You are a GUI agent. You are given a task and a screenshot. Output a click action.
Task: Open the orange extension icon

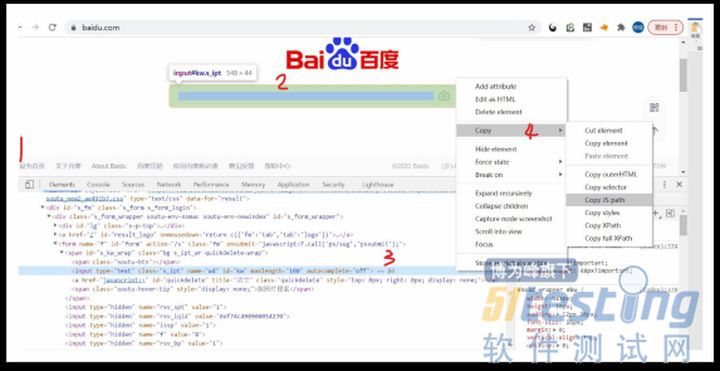[x=604, y=28]
